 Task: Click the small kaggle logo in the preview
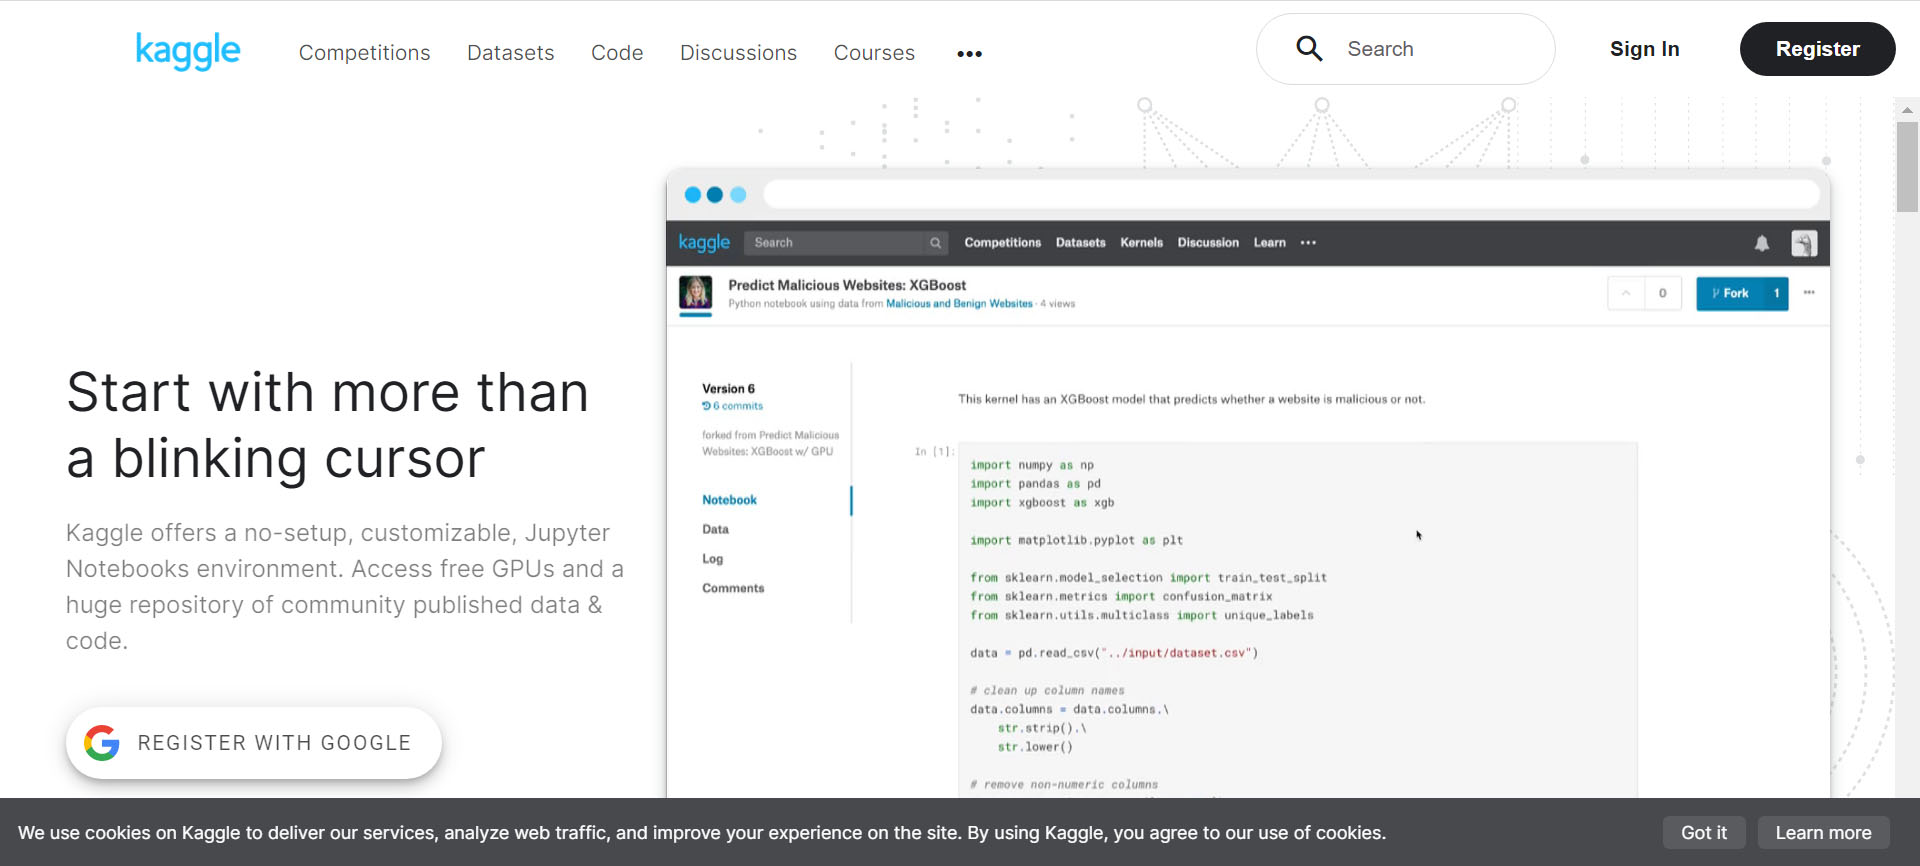tap(704, 243)
